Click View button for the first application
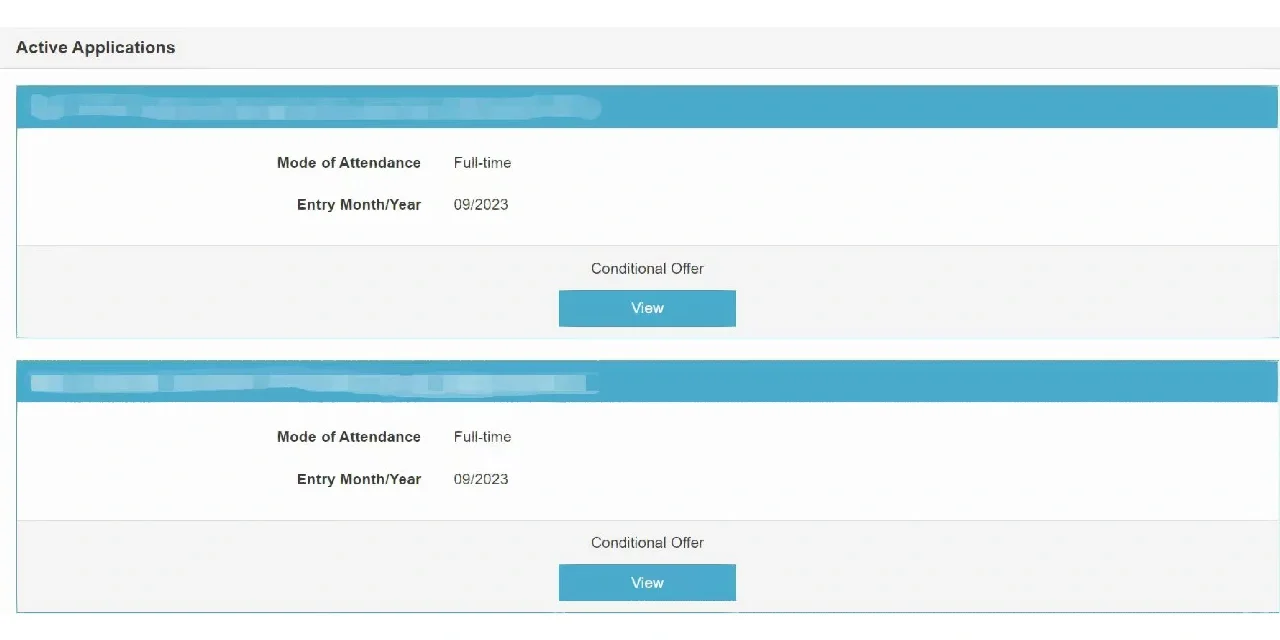Screen dimensions: 1280x640 (x=647, y=308)
